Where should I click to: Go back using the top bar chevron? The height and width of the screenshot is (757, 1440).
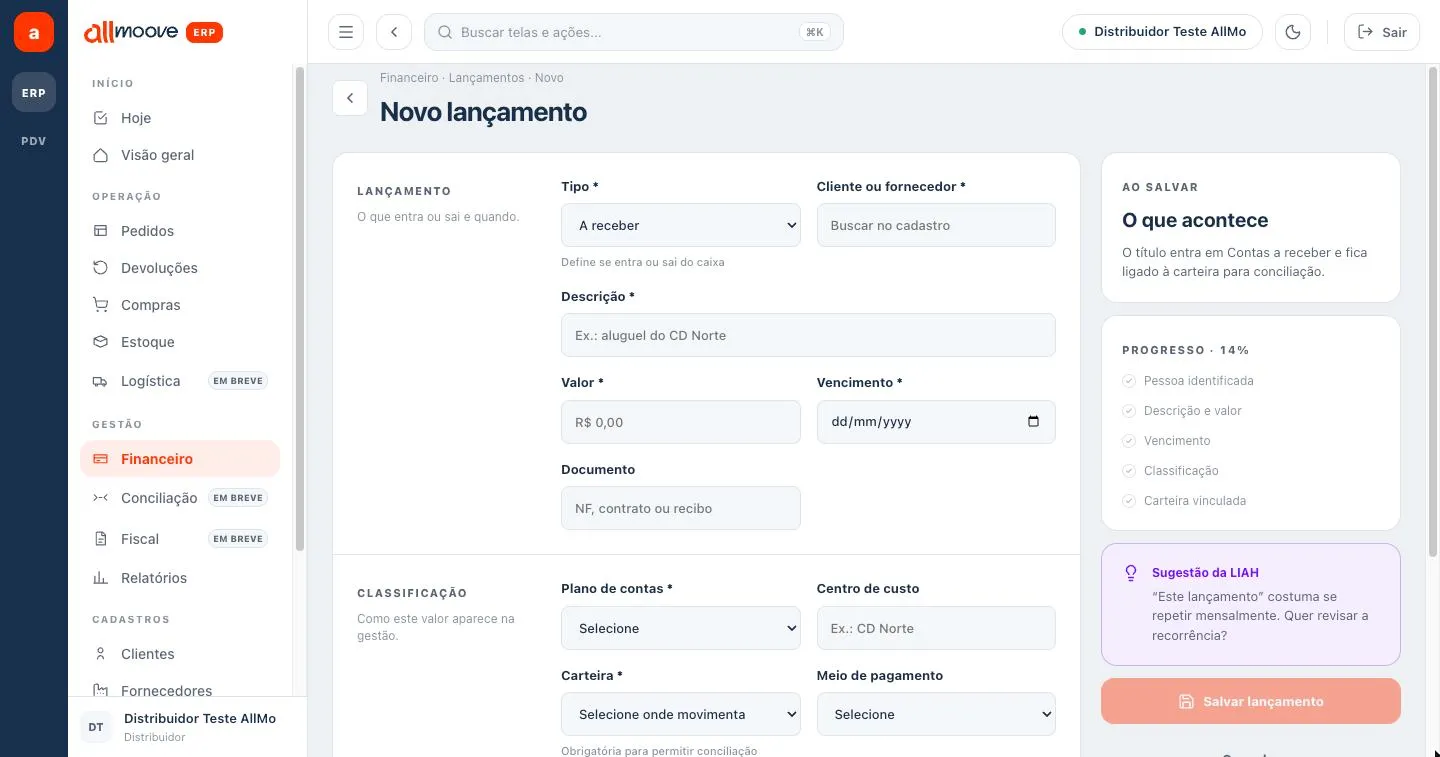[x=394, y=32]
